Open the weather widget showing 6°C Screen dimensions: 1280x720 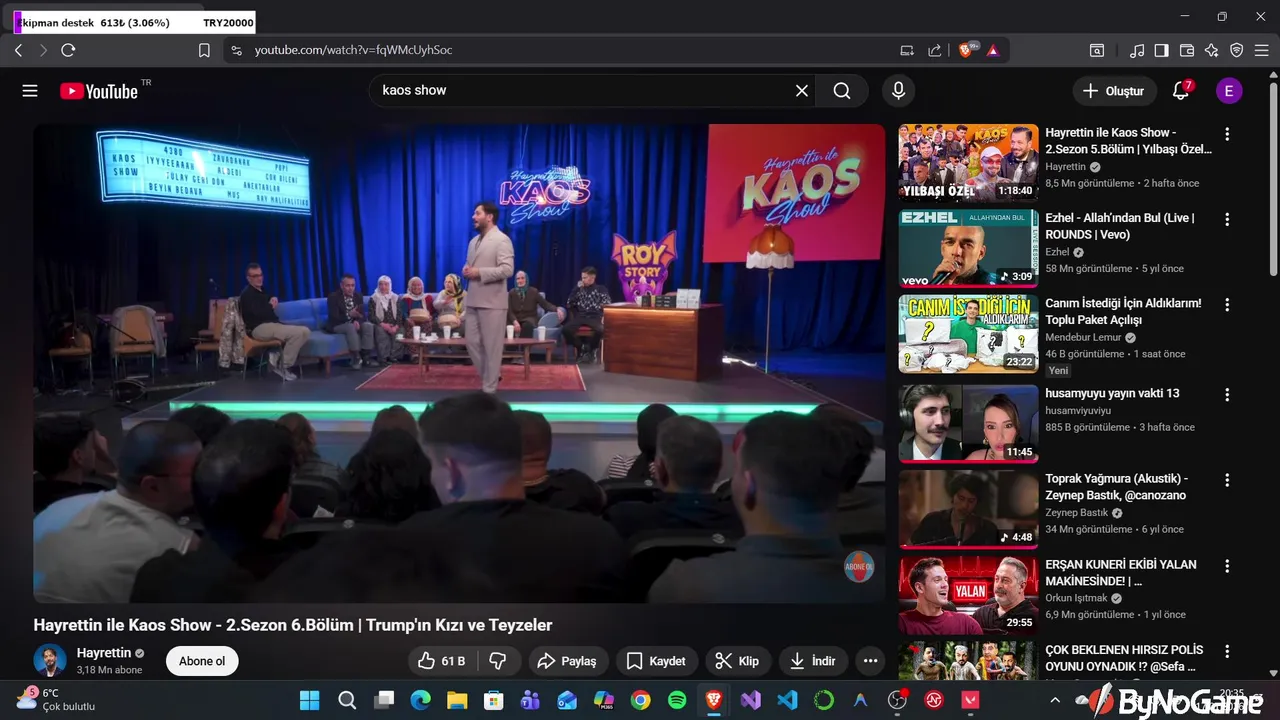pos(55,699)
